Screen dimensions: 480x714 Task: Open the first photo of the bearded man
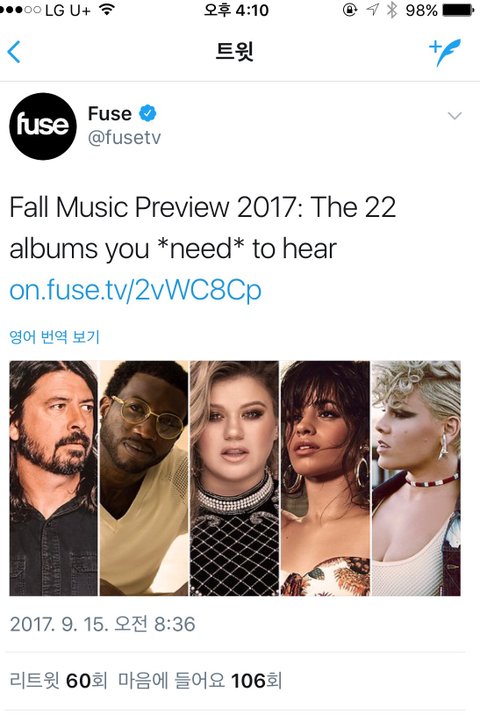coord(53,478)
